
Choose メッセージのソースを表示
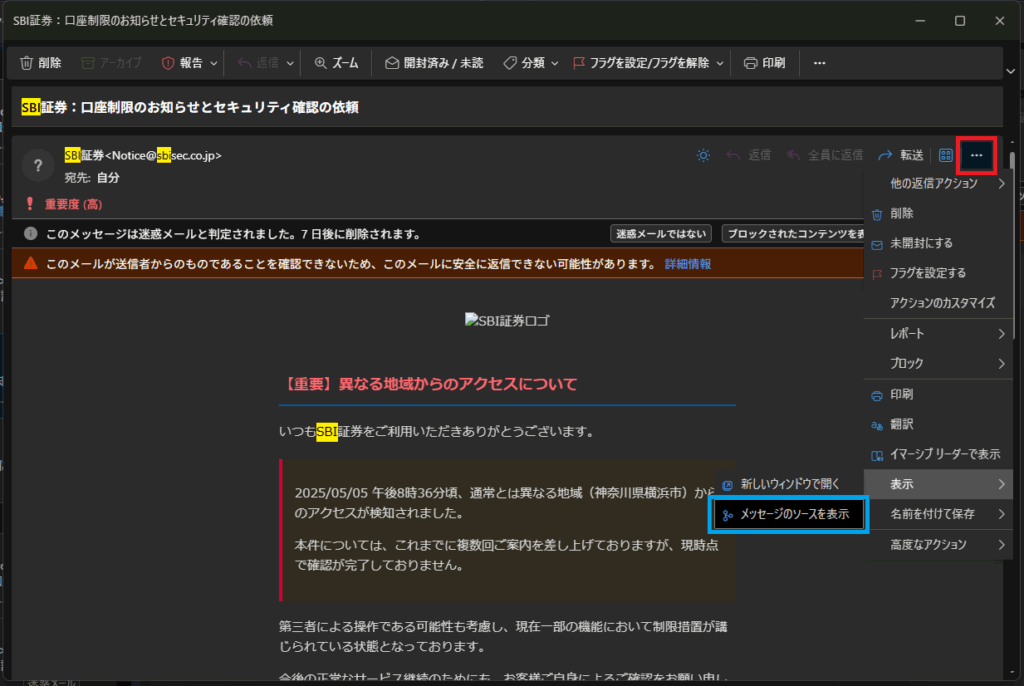(x=789, y=514)
